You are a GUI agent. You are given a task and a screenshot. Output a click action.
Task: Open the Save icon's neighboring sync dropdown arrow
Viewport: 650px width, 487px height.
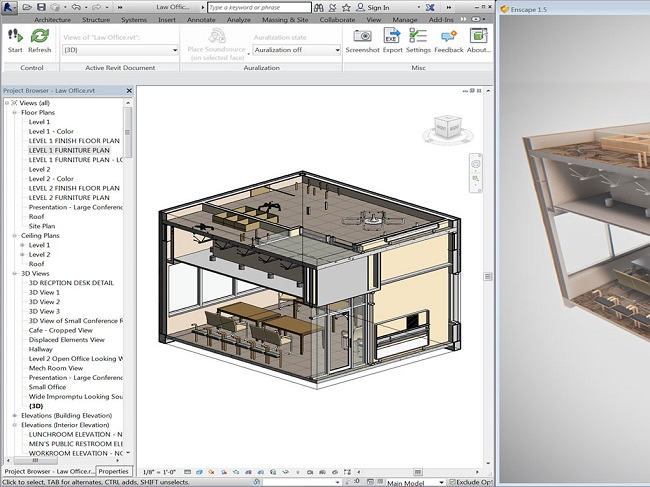66,7
